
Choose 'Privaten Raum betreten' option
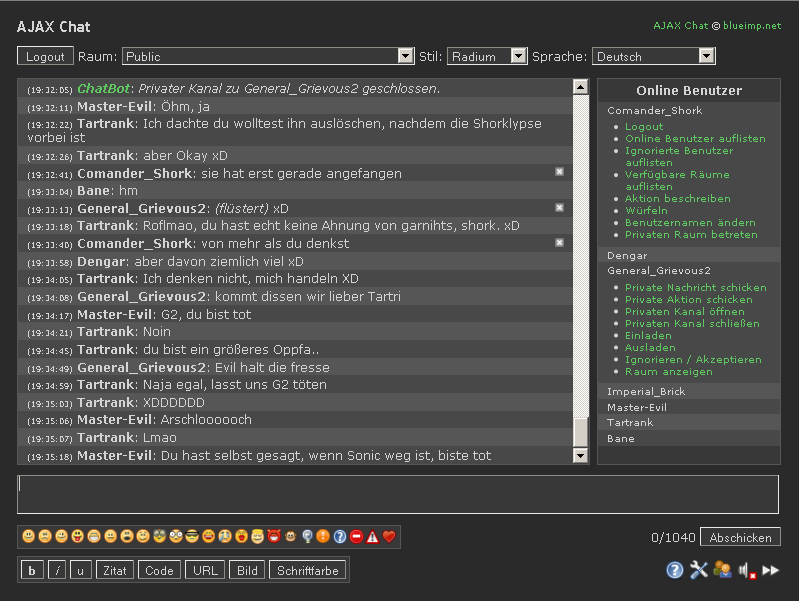[691, 234]
